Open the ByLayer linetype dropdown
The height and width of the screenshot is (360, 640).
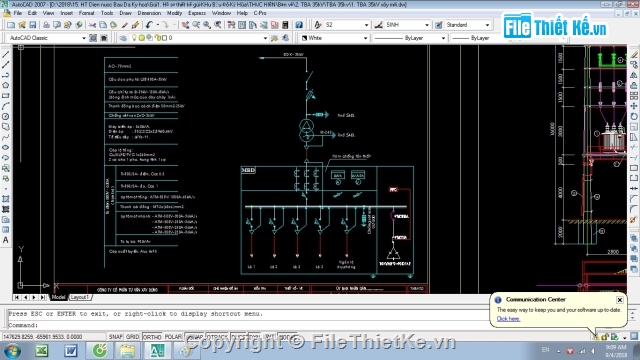tap(443, 38)
